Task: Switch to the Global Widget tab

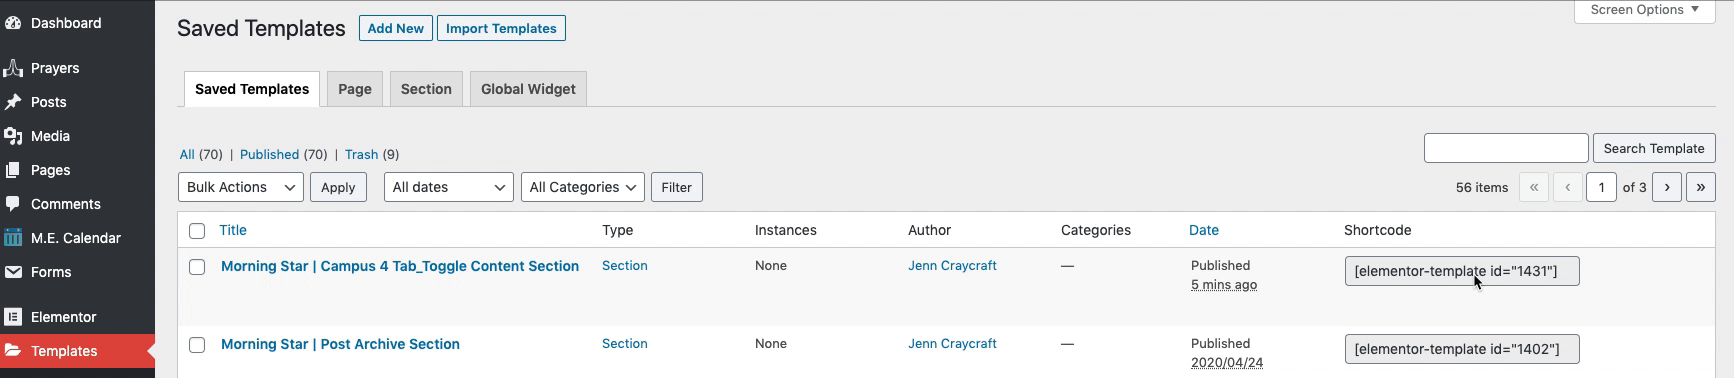Action: 528,89
